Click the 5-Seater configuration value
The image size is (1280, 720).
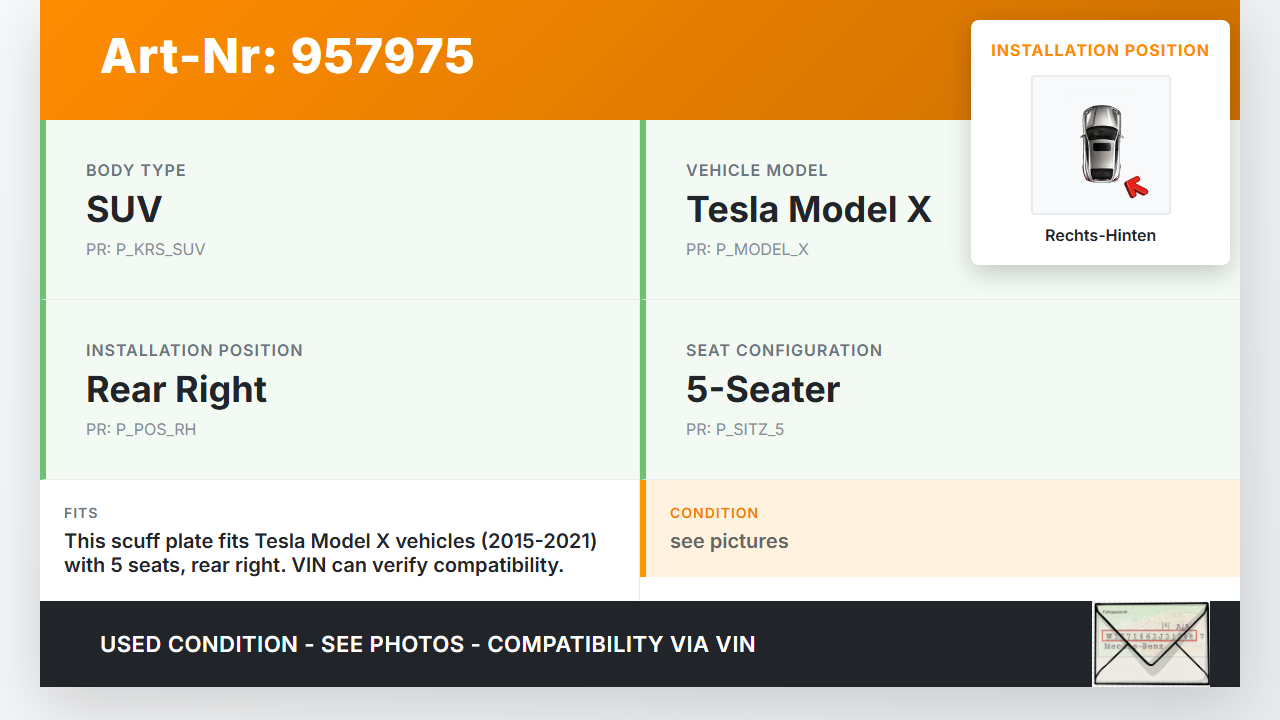click(763, 390)
